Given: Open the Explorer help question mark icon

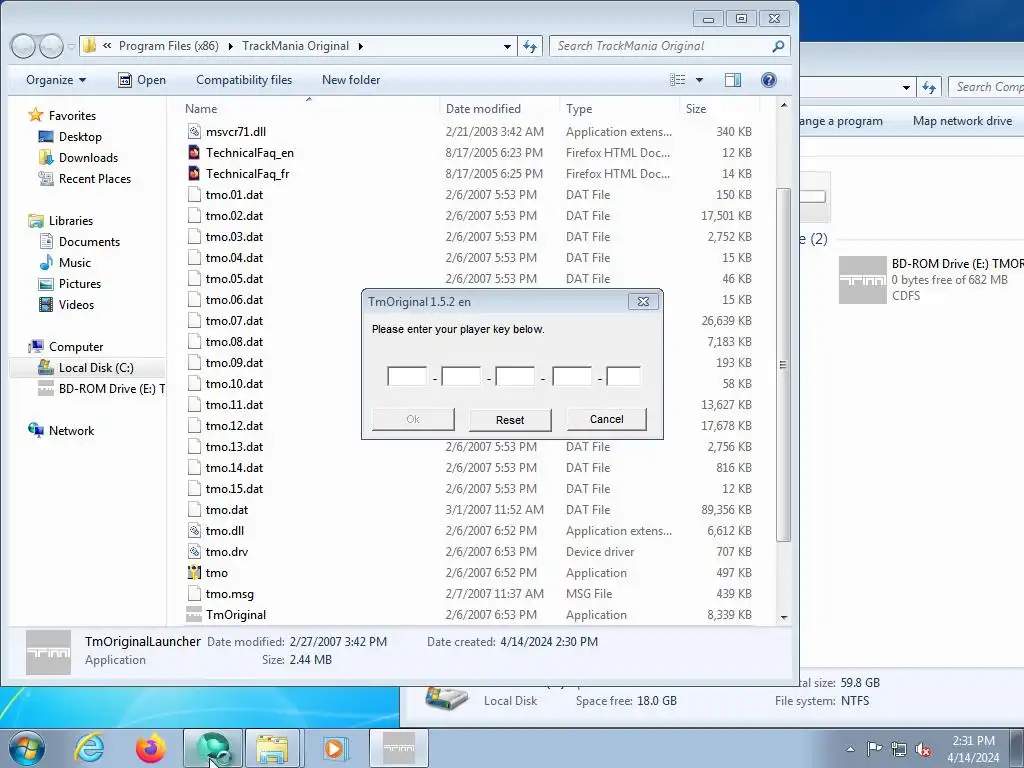Looking at the screenshot, I should pyautogui.click(x=769, y=80).
